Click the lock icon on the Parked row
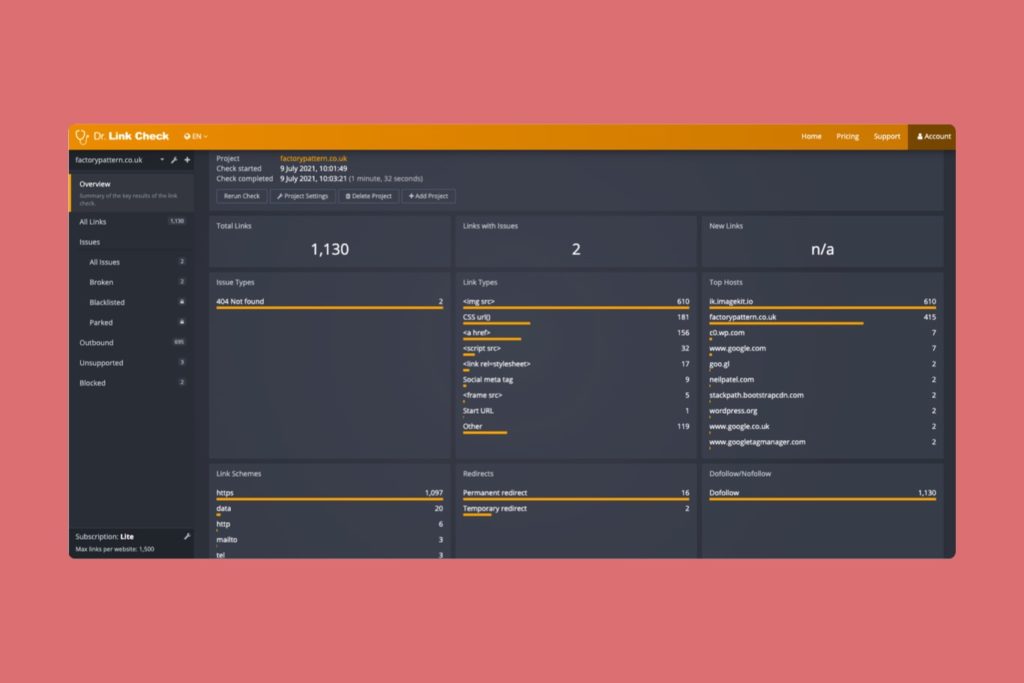Image resolution: width=1024 pixels, height=683 pixels. (x=181, y=323)
